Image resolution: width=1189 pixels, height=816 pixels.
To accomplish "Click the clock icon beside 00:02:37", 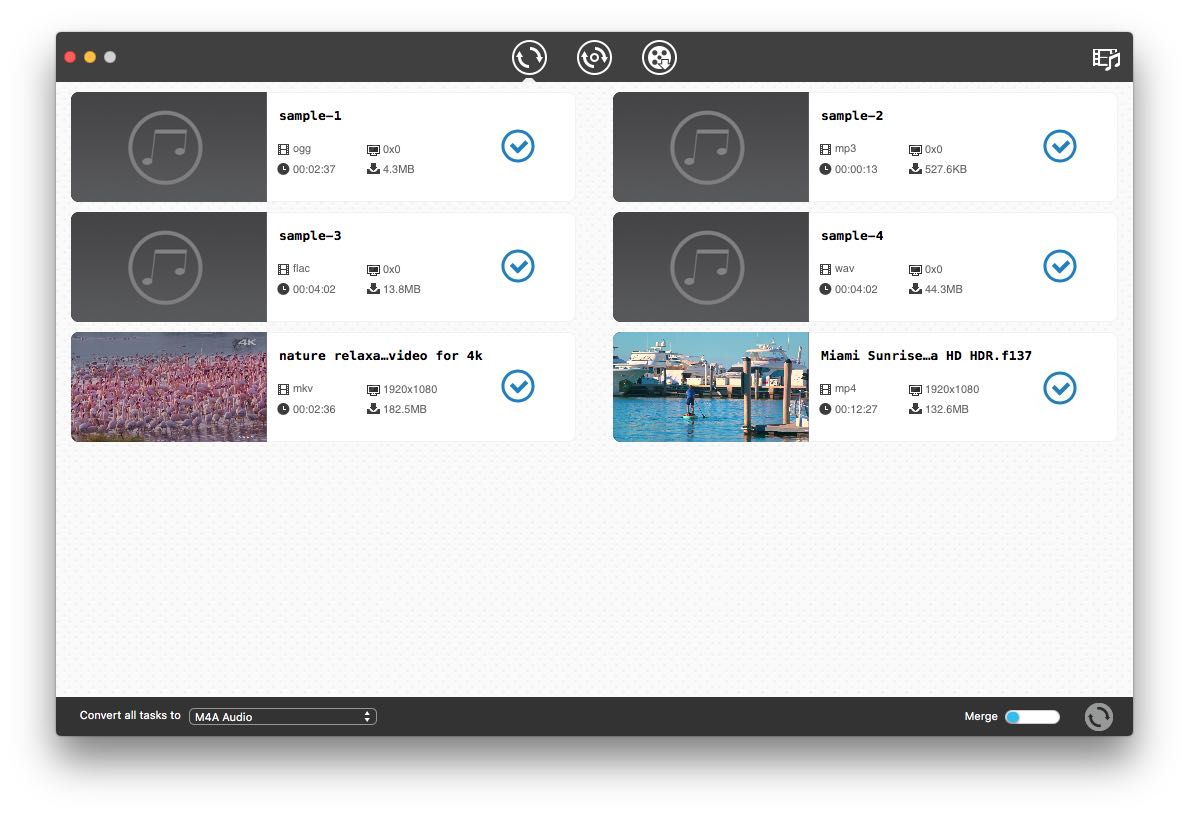I will (x=284, y=169).
